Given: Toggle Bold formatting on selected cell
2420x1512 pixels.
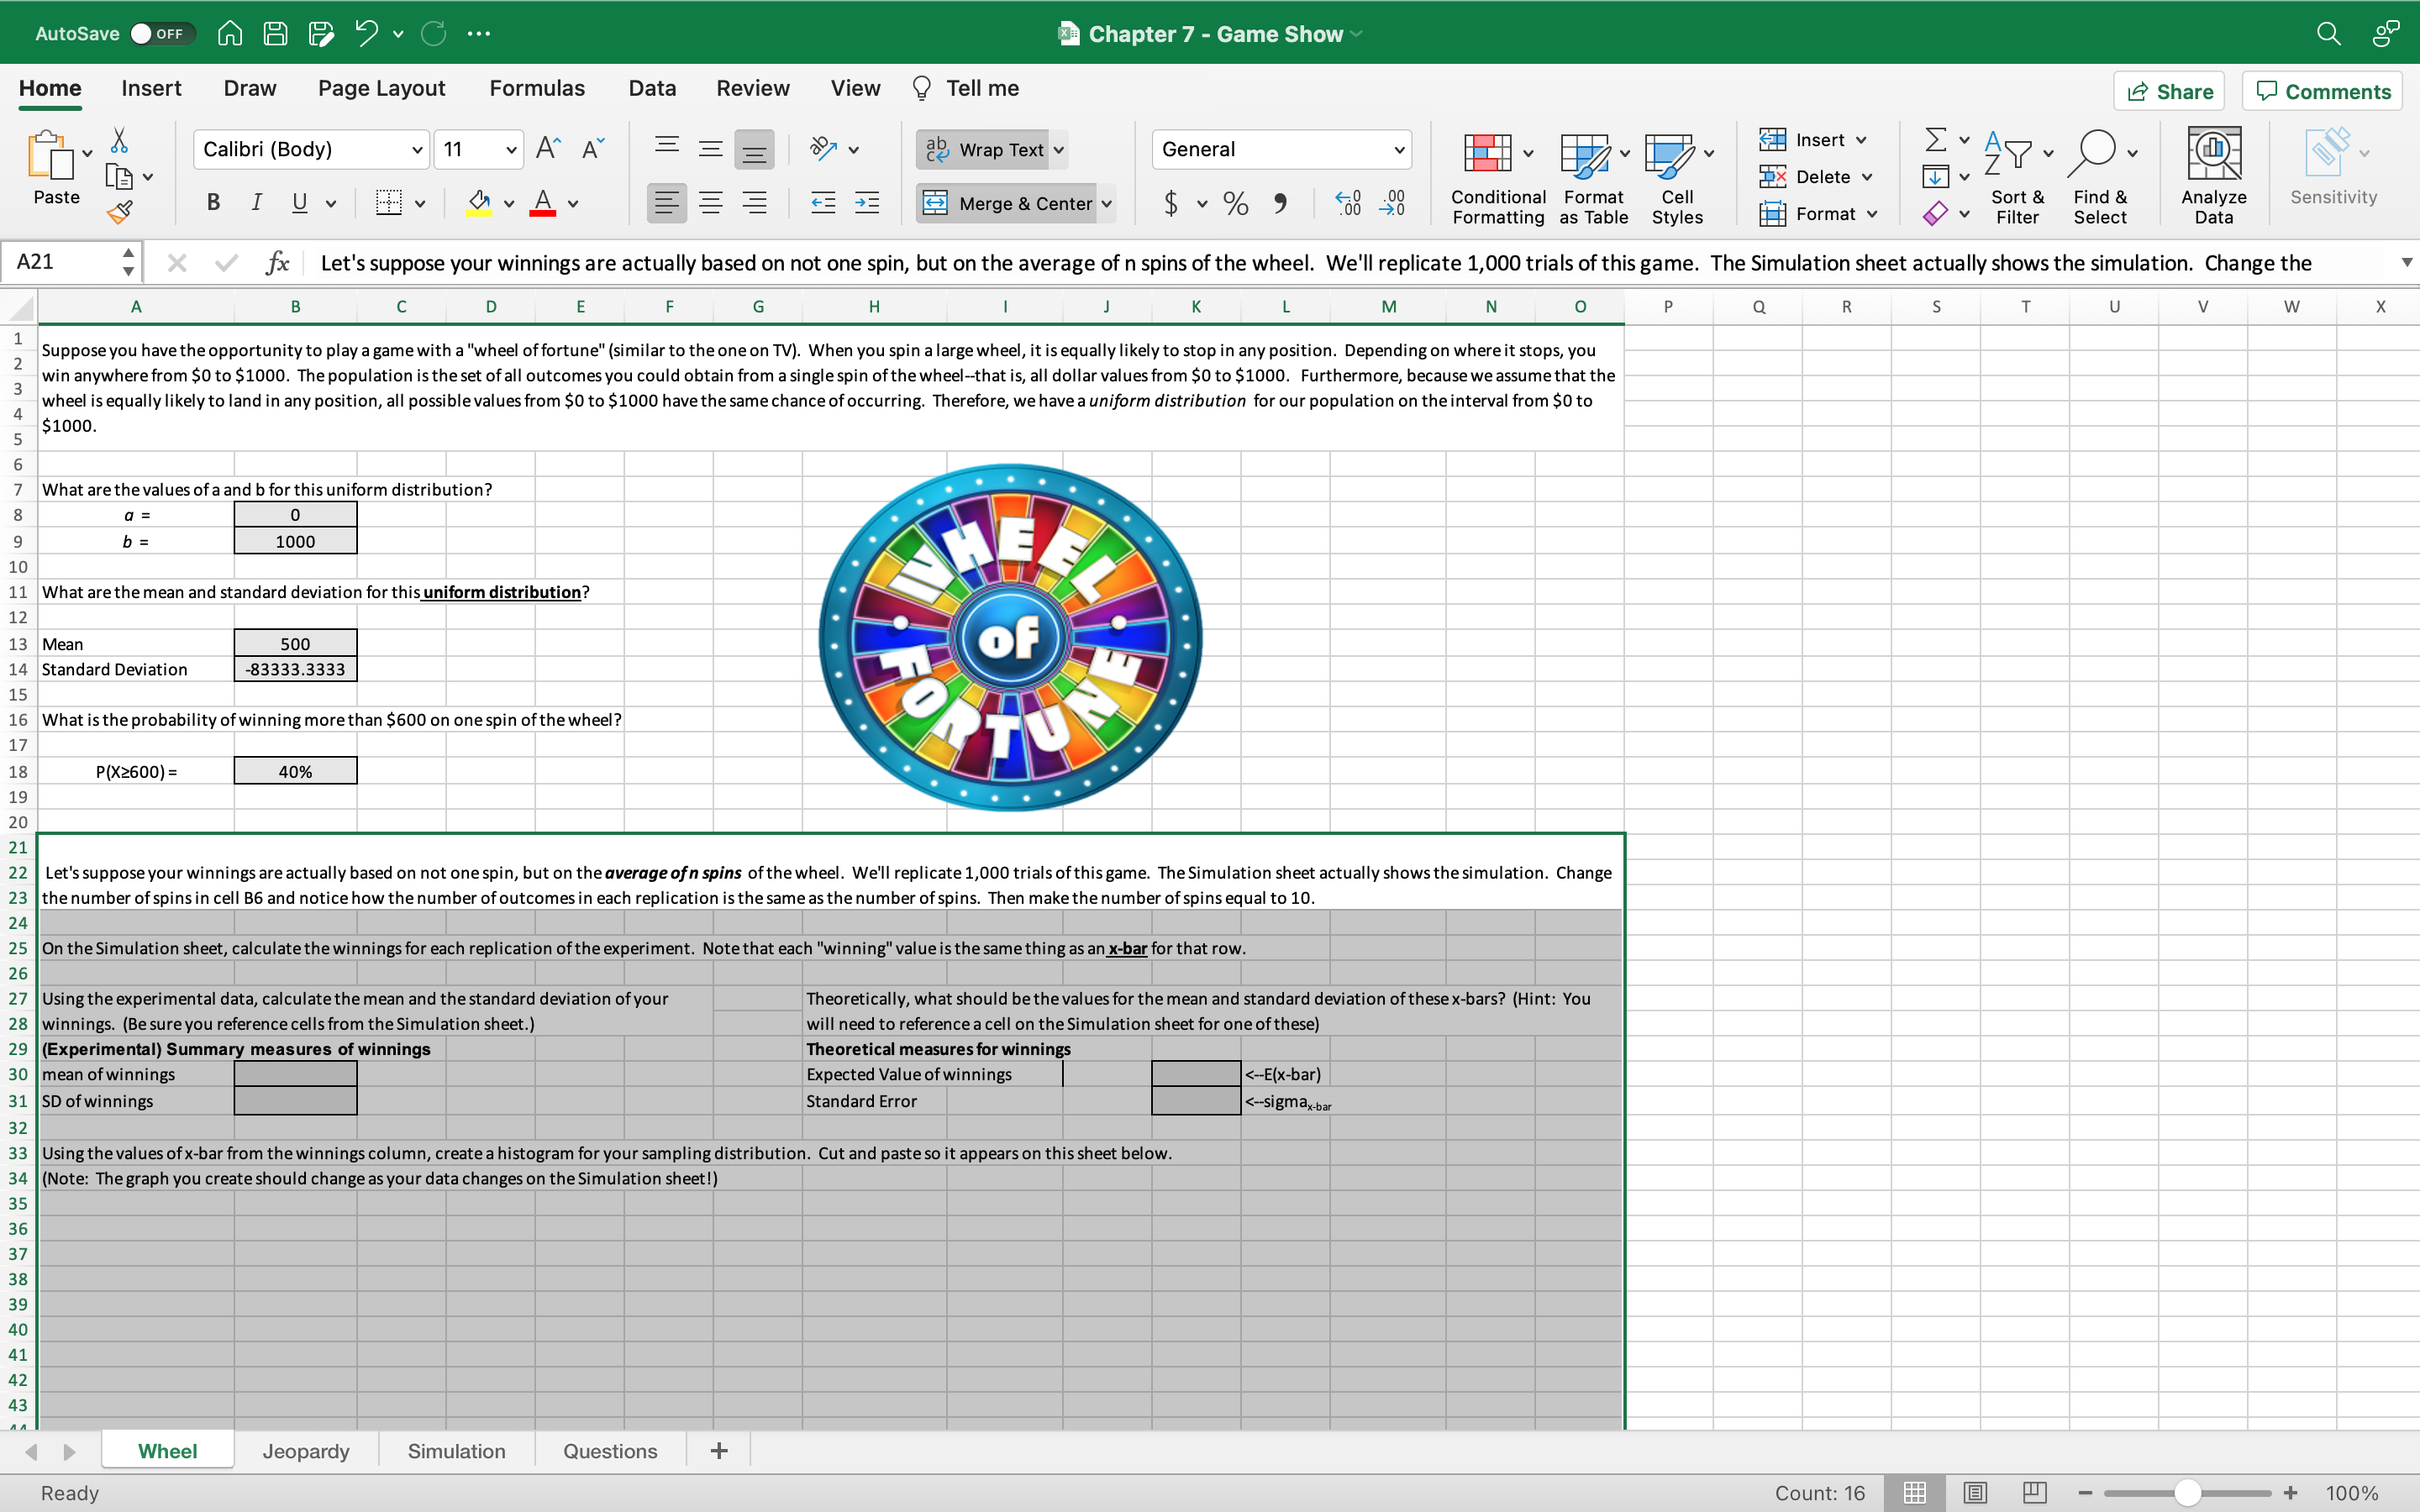Looking at the screenshot, I should pyautogui.click(x=213, y=204).
